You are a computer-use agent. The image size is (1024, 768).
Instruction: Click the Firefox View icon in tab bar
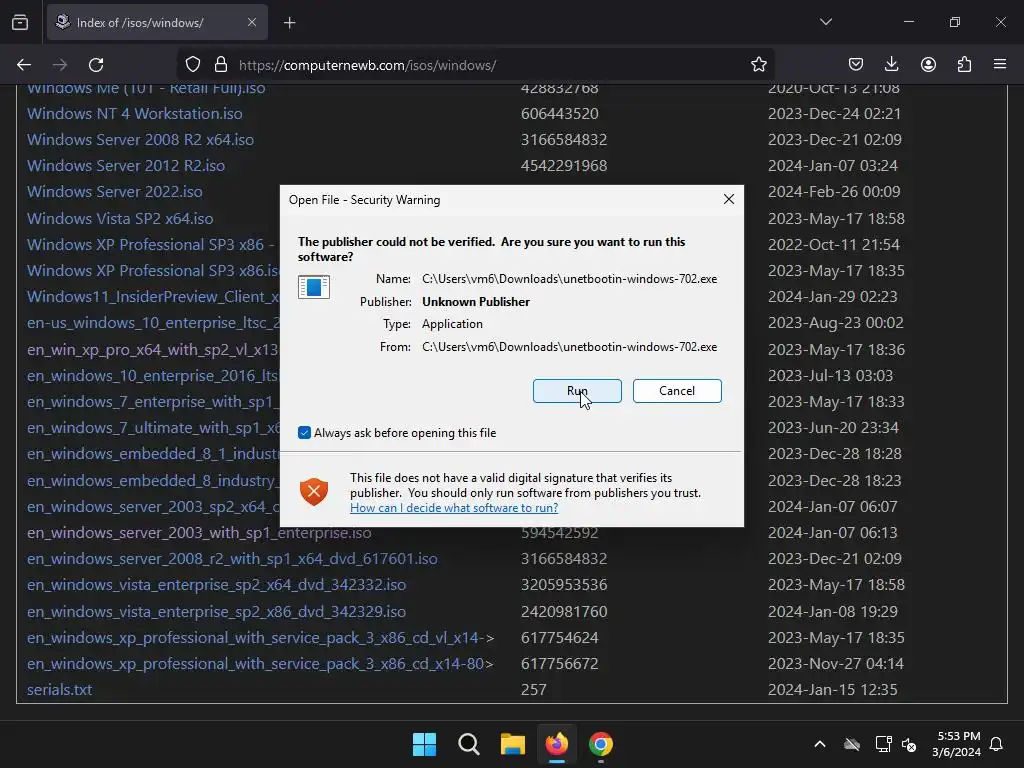pos(20,22)
